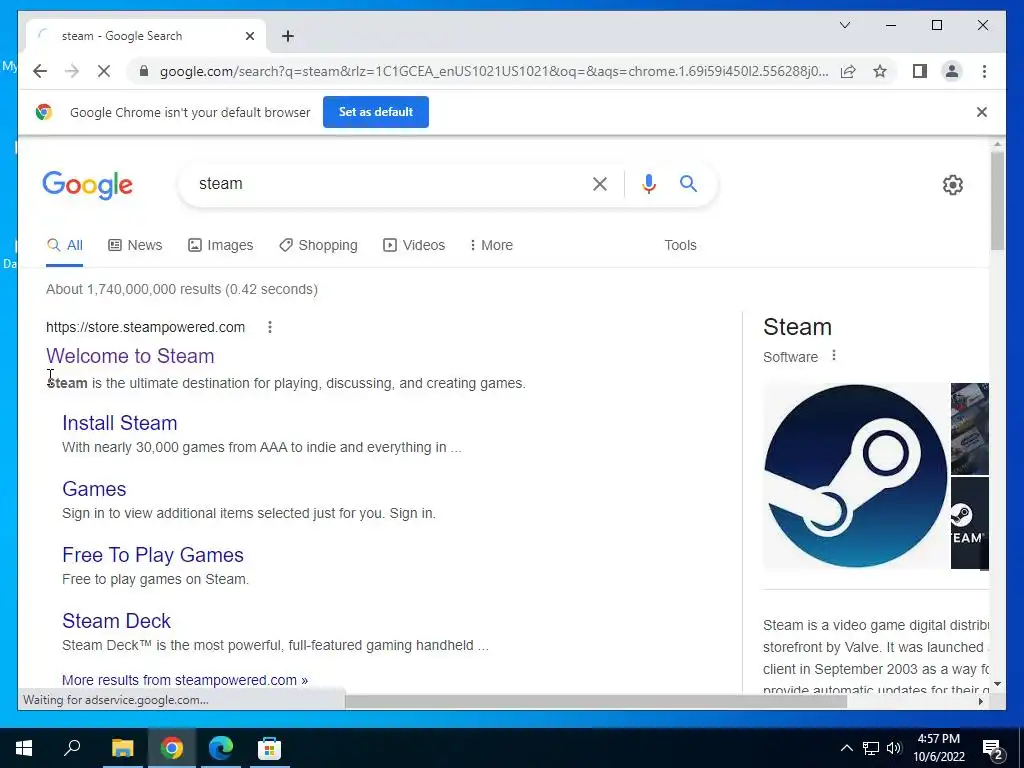Switch to the Images tab
The image size is (1024, 768).
(221, 246)
